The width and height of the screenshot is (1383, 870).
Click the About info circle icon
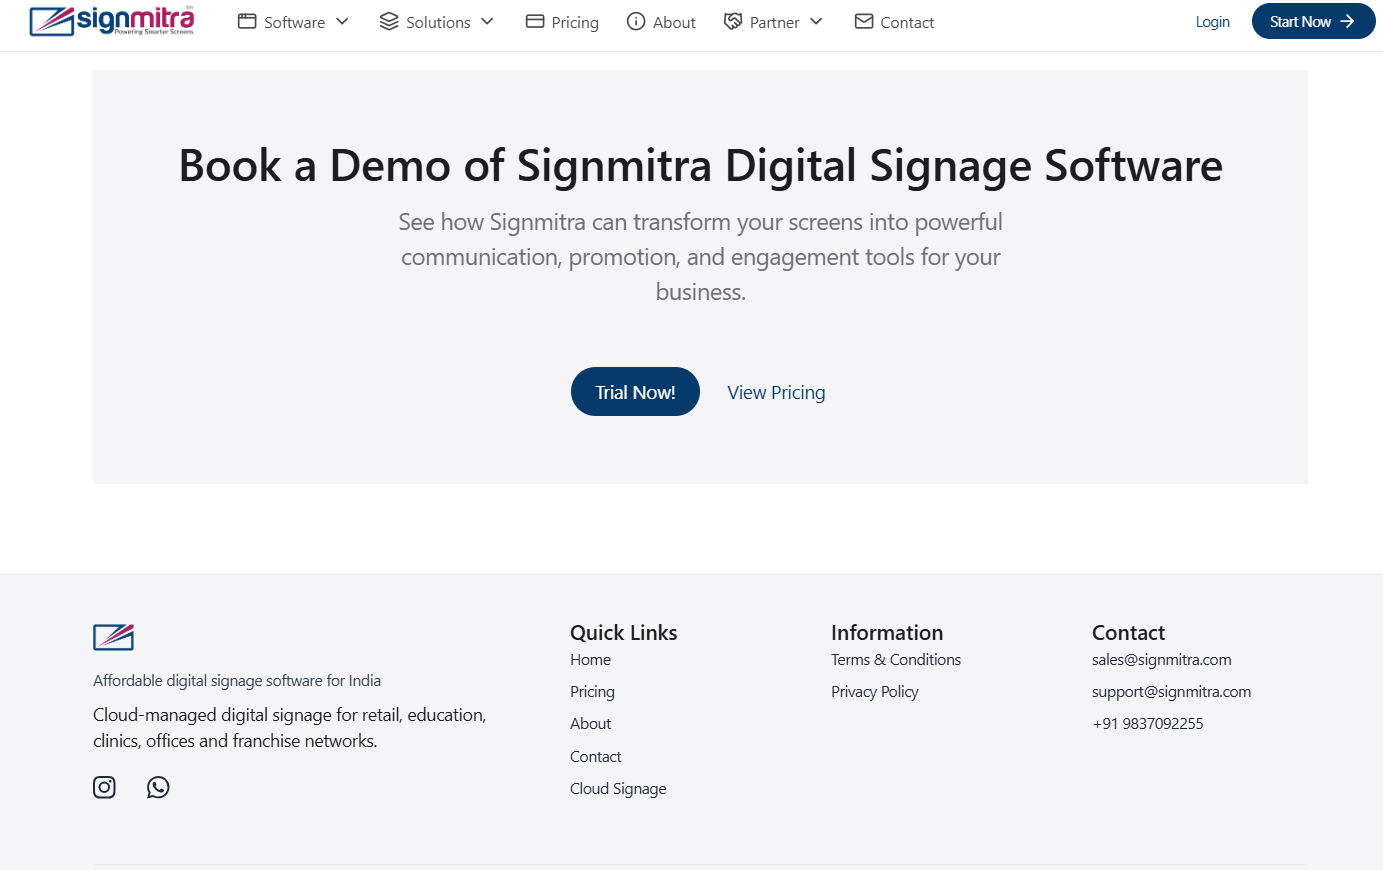pyautogui.click(x=636, y=21)
